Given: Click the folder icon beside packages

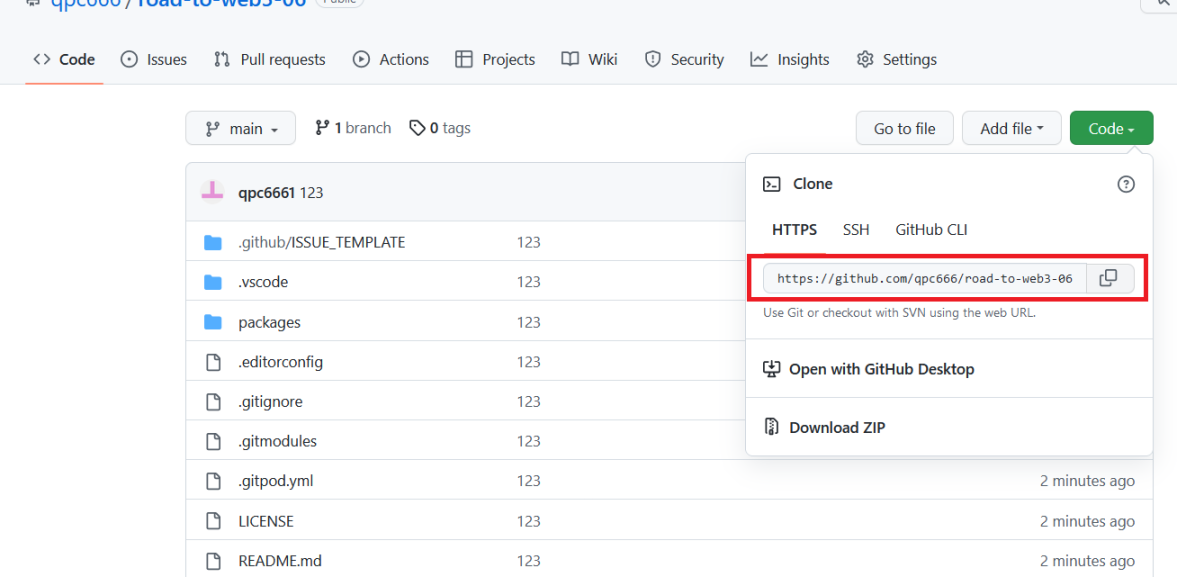Looking at the screenshot, I should pos(213,322).
